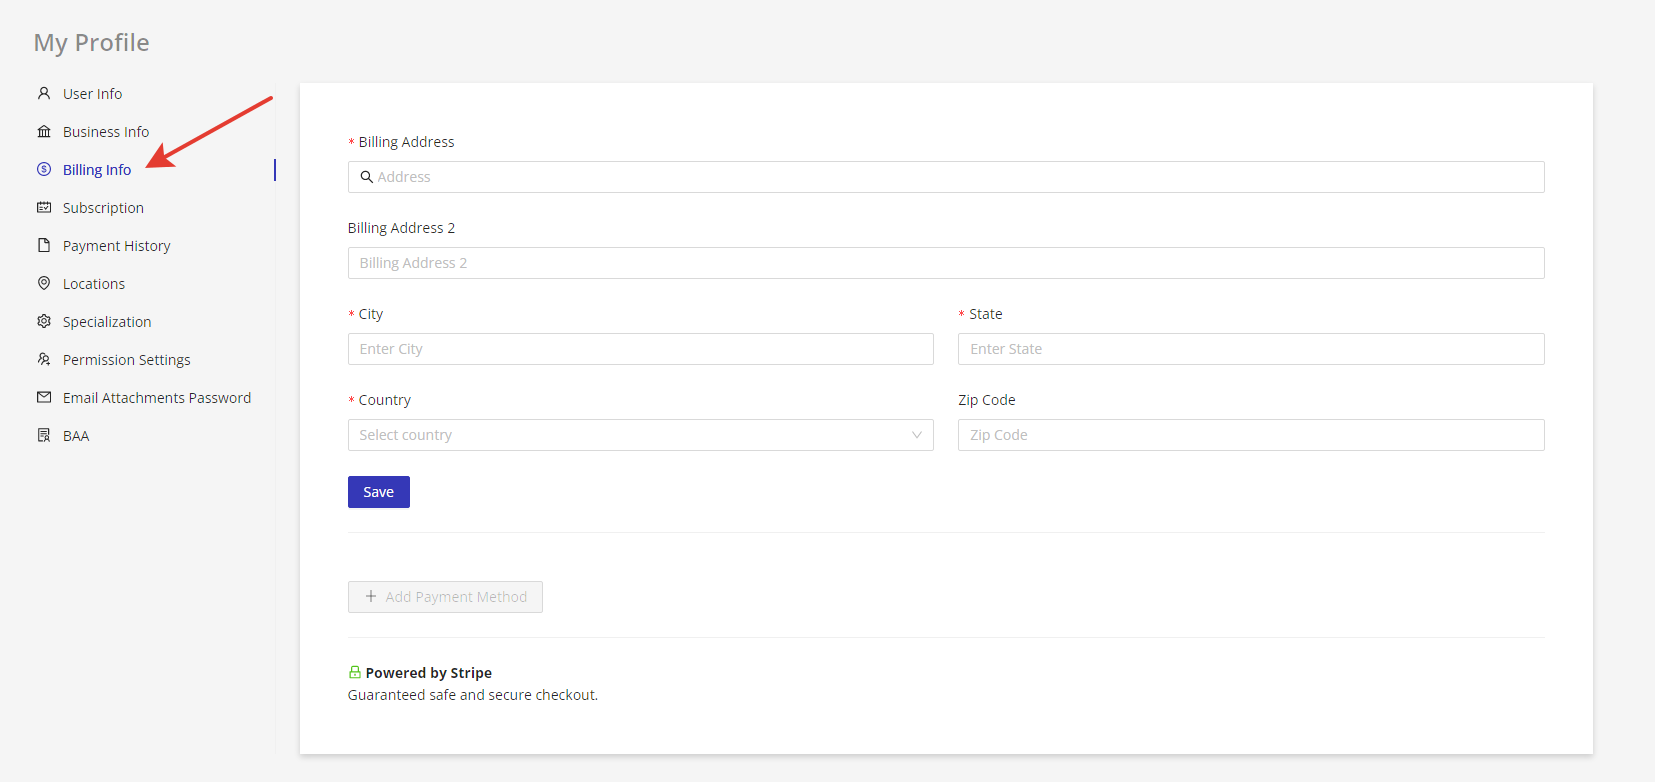The width and height of the screenshot is (1655, 782).
Task: Click the City field label
Action: coord(370,314)
